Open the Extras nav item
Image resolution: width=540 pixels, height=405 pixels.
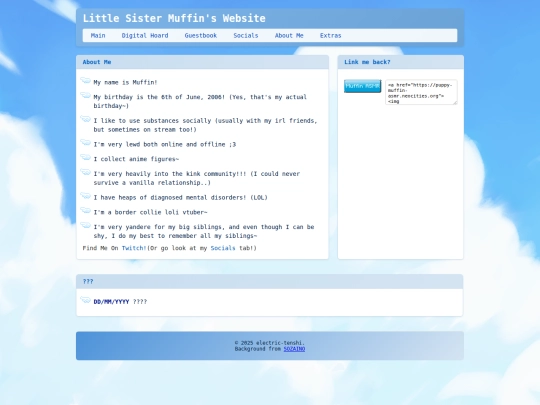tap(330, 35)
